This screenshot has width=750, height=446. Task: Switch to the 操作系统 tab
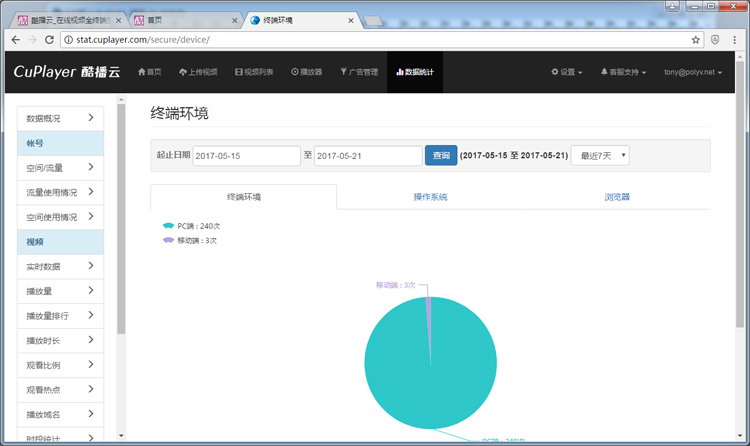[x=430, y=197]
